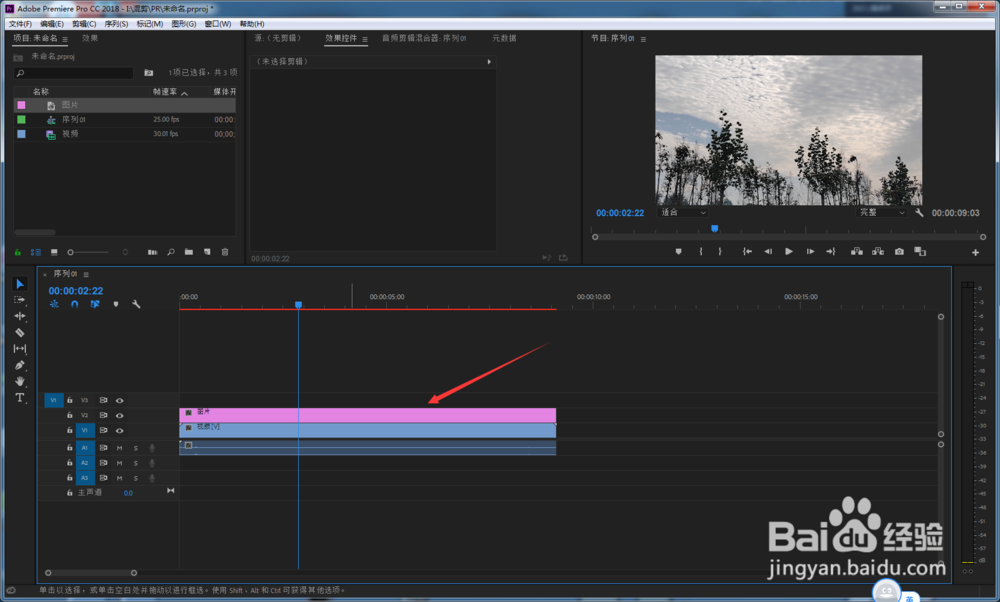Image resolution: width=1000 pixels, height=602 pixels.
Task: Open program monitor panel menu
Action: point(643,40)
